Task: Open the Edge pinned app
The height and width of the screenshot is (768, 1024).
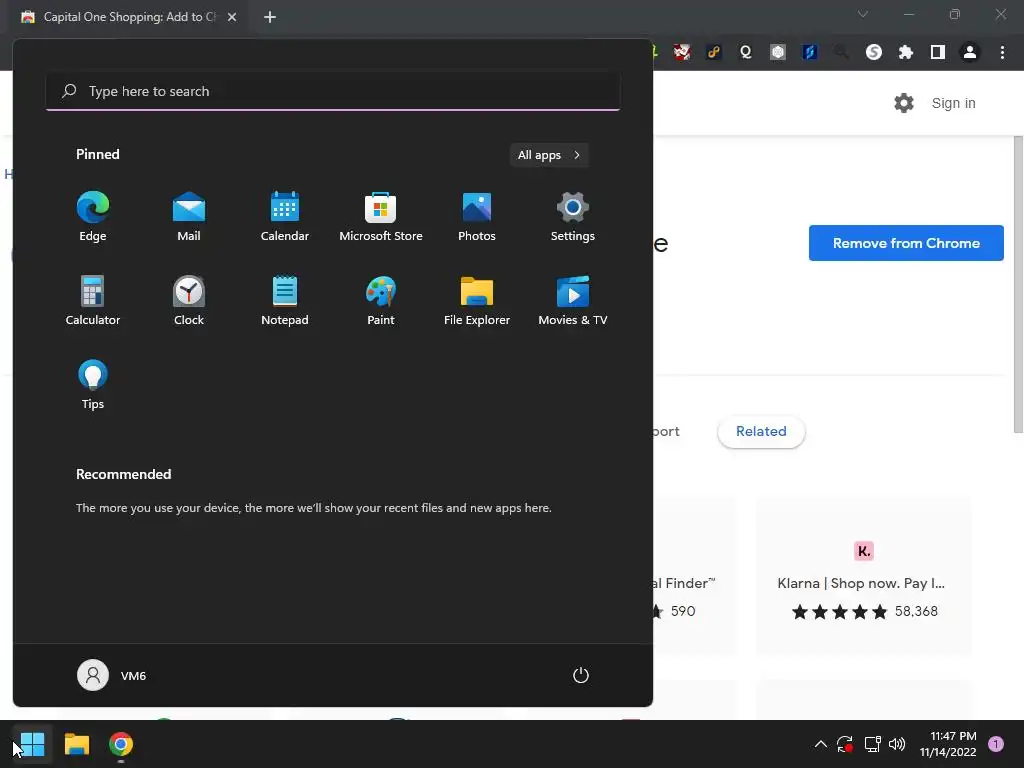Action: pyautogui.click(x=93, y=217)
